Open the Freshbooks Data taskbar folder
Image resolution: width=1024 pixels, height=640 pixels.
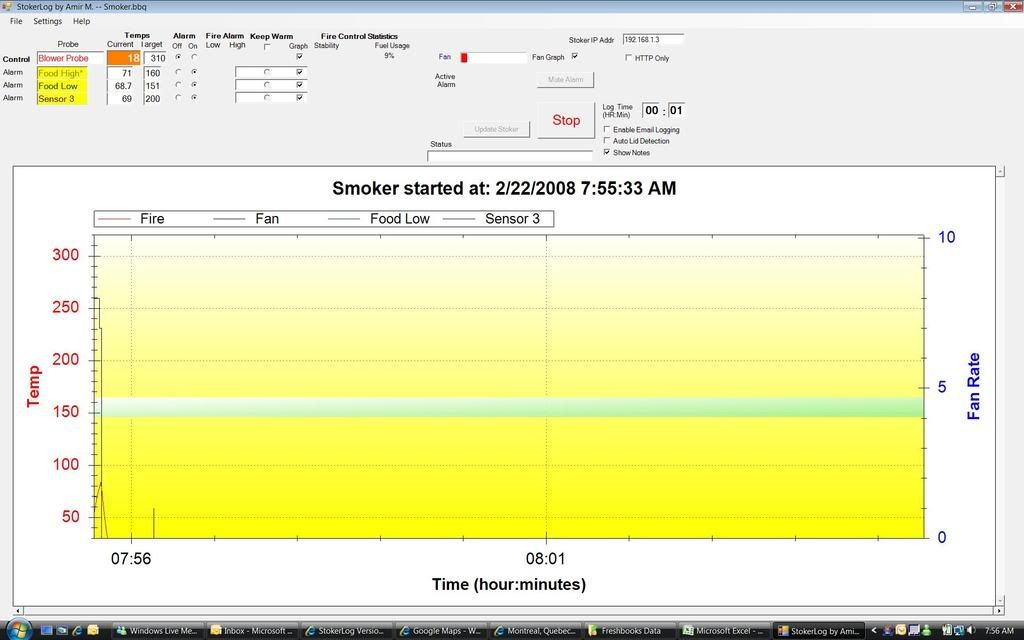(632, 631)
